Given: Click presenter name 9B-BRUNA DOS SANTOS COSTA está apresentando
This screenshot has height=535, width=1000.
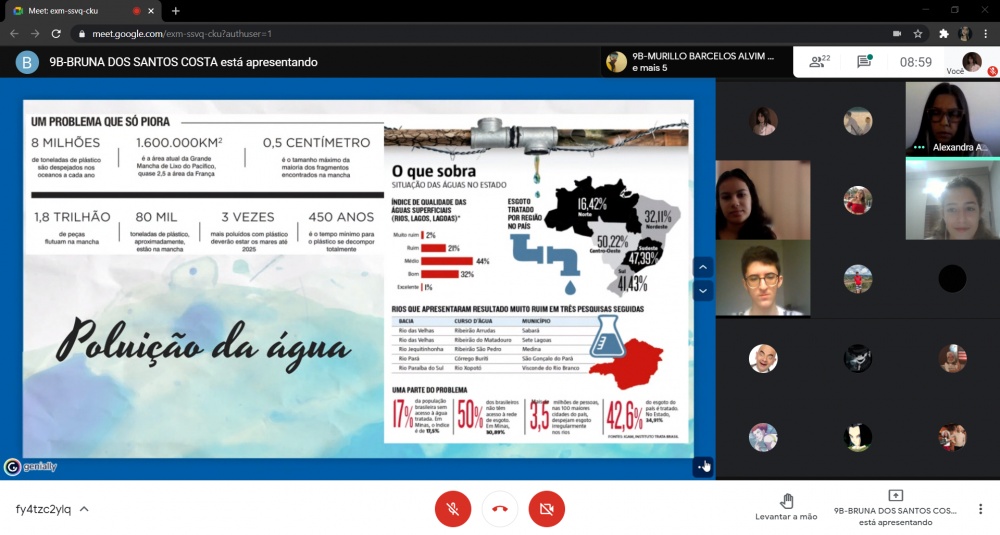Looking at the screenshot, I should tap(184, 62).
